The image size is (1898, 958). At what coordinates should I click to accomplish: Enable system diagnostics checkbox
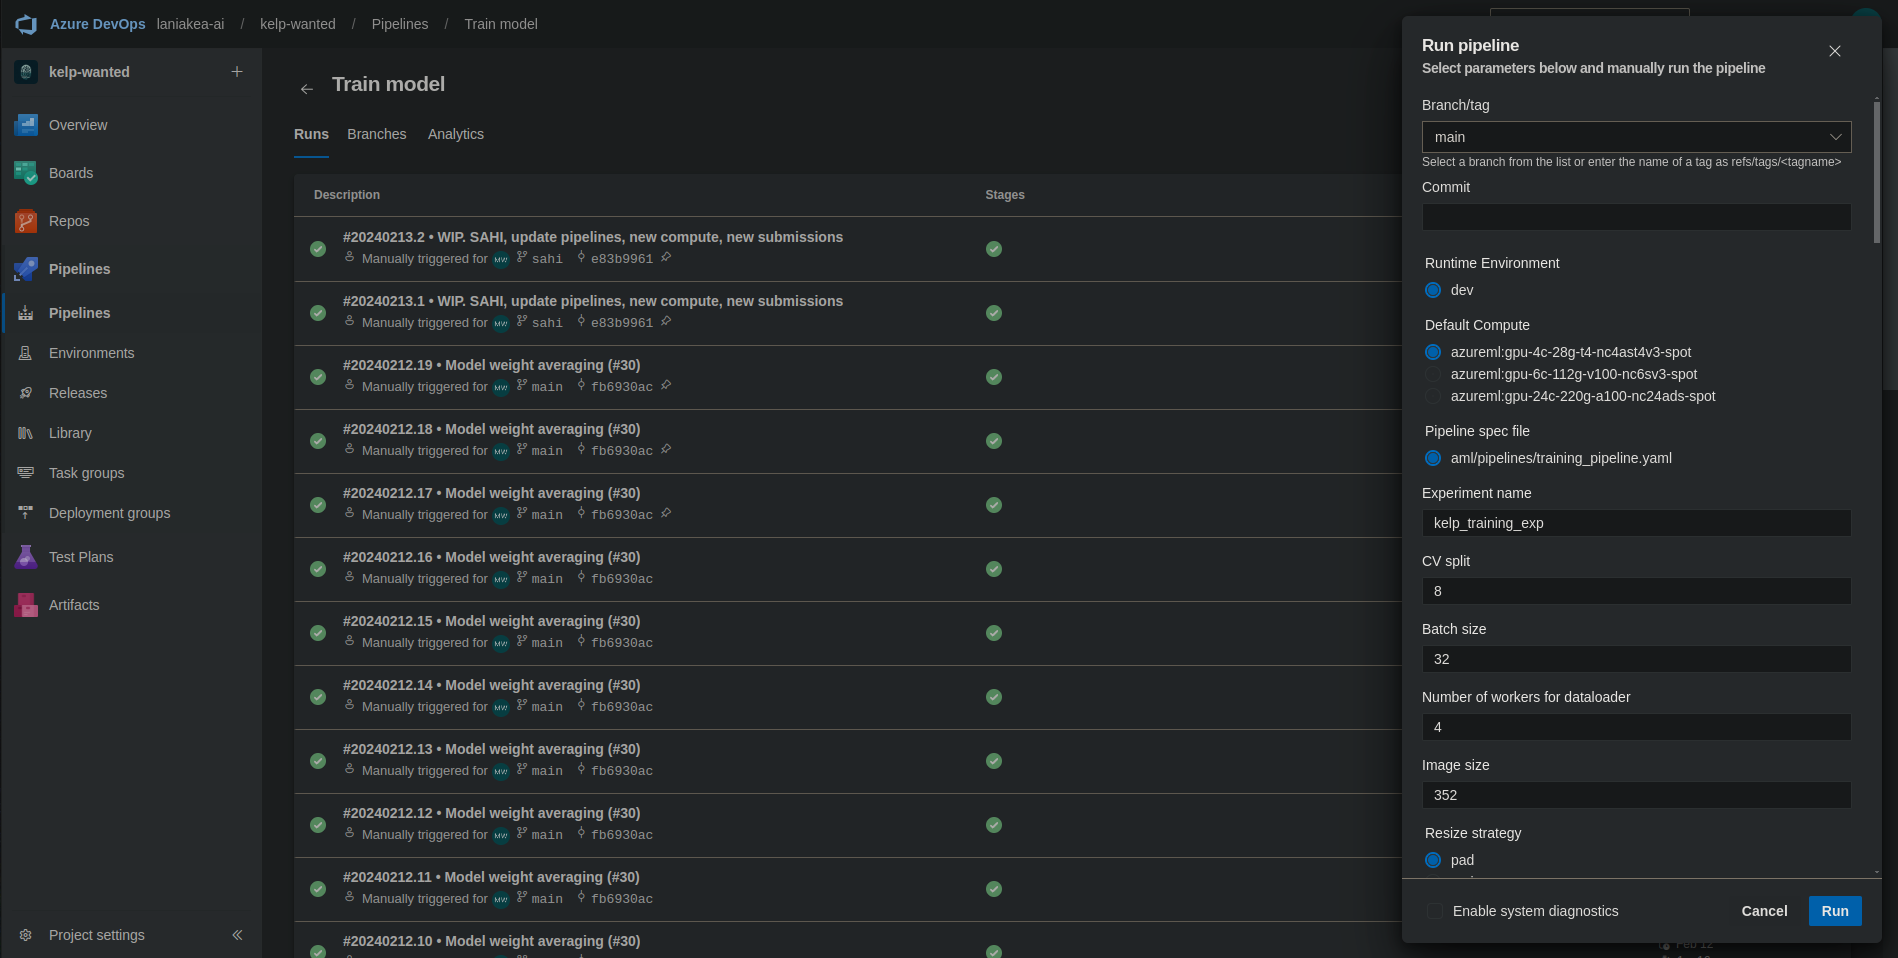point(1435,911)
